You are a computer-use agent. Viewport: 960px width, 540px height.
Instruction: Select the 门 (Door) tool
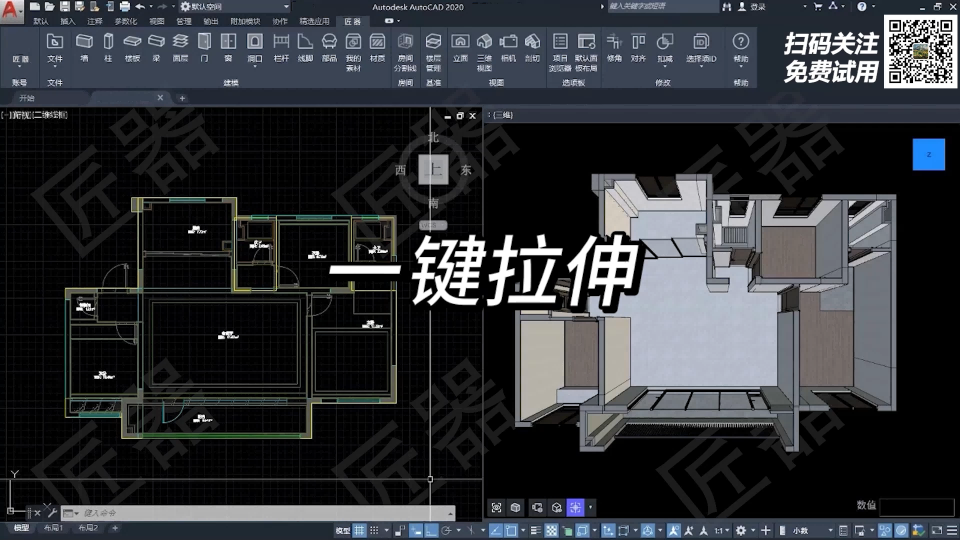click(204, 48)
